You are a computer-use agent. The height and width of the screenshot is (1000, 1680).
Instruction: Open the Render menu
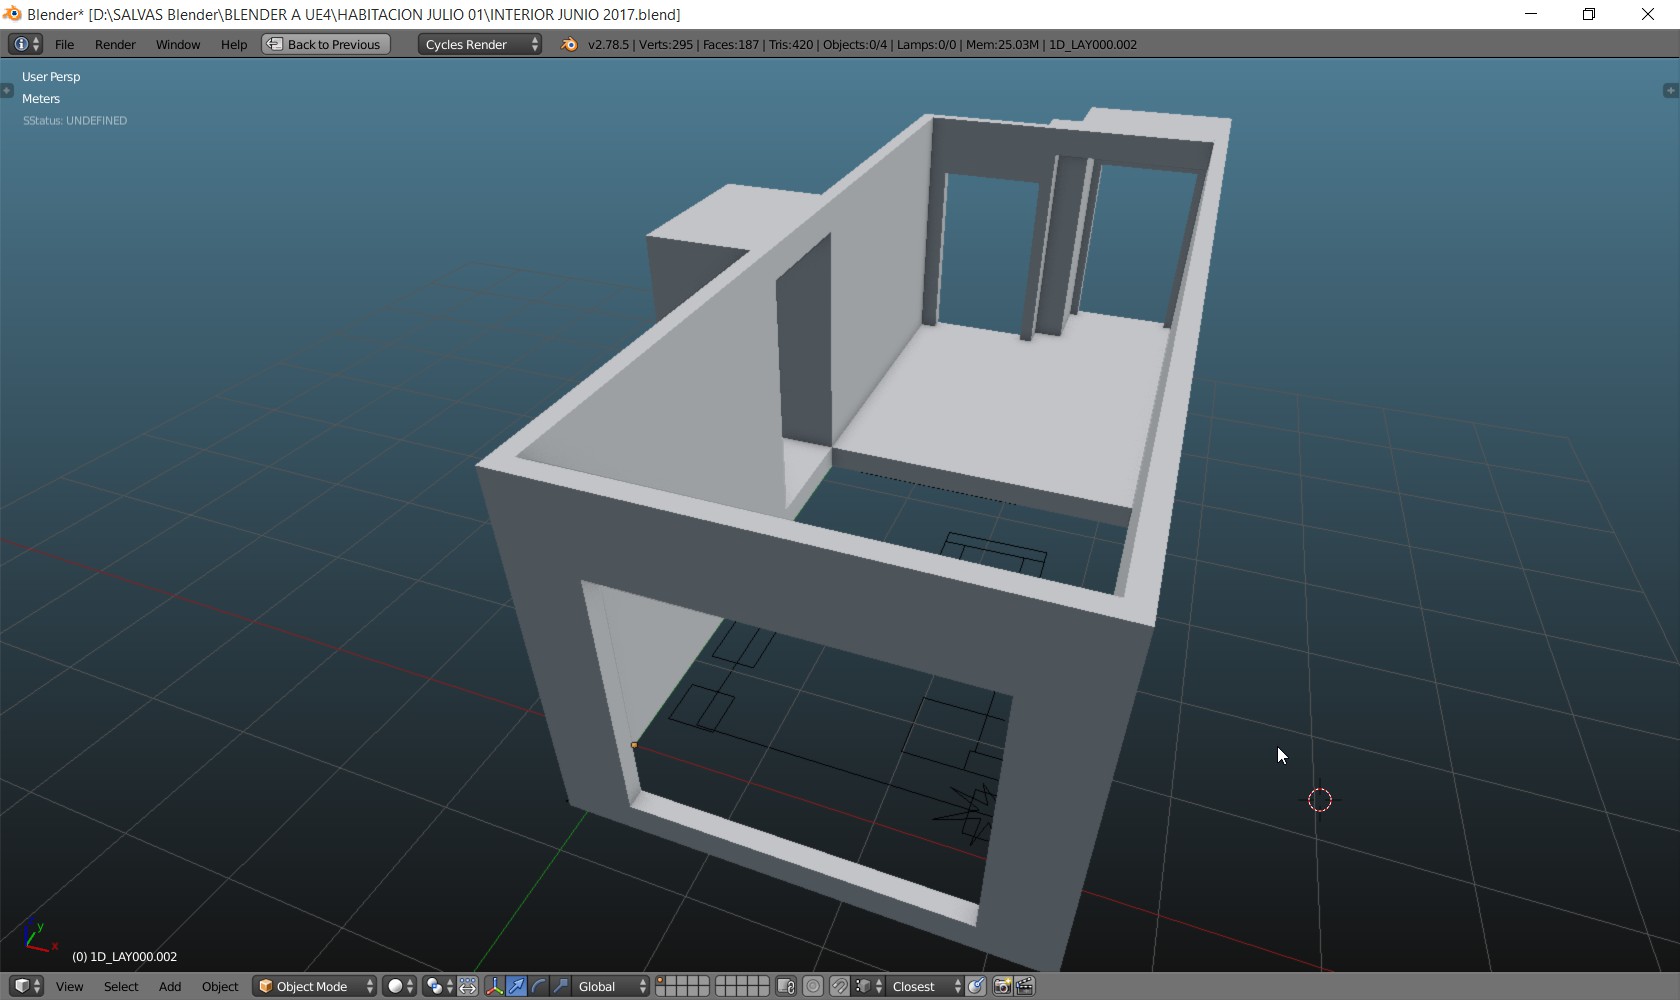[115, 44]
